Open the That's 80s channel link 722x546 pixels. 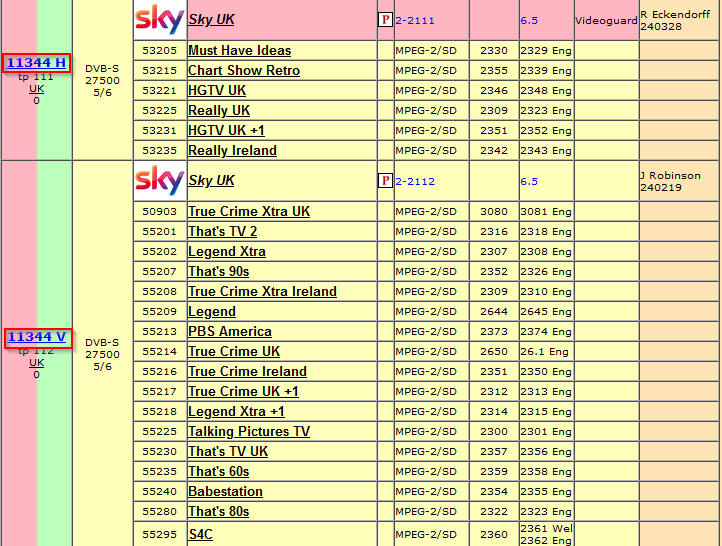coord(219,511)
